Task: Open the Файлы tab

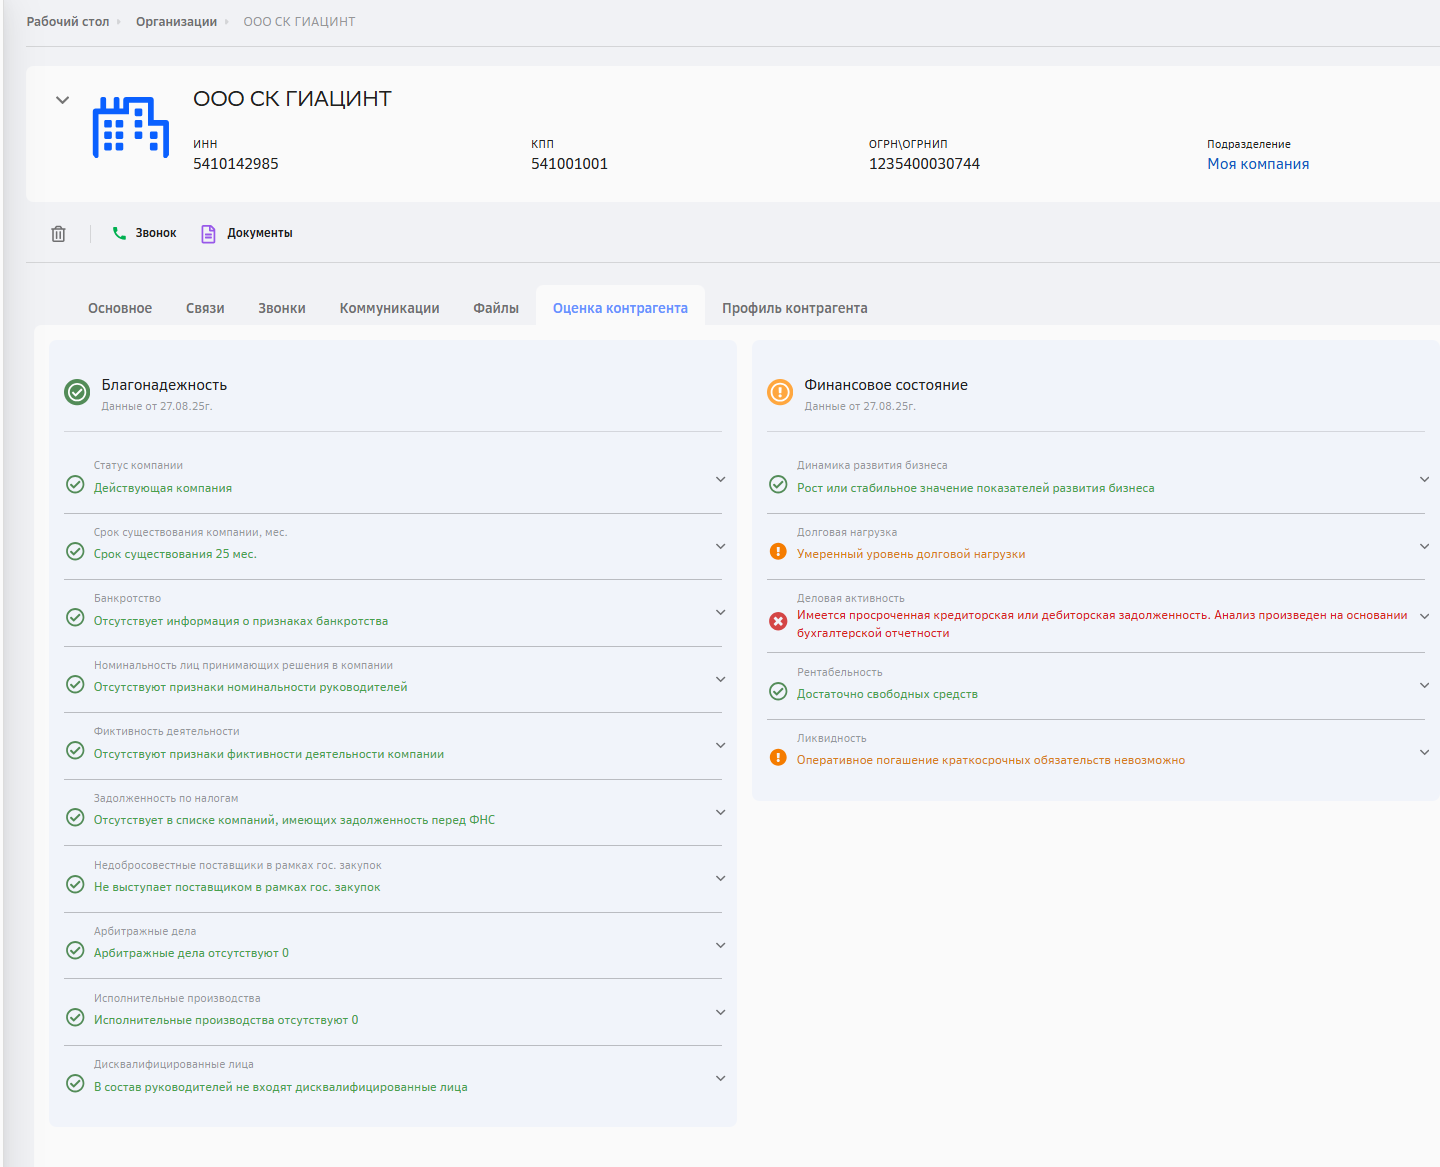Action: pyautogui.click(x=496, y=308)
